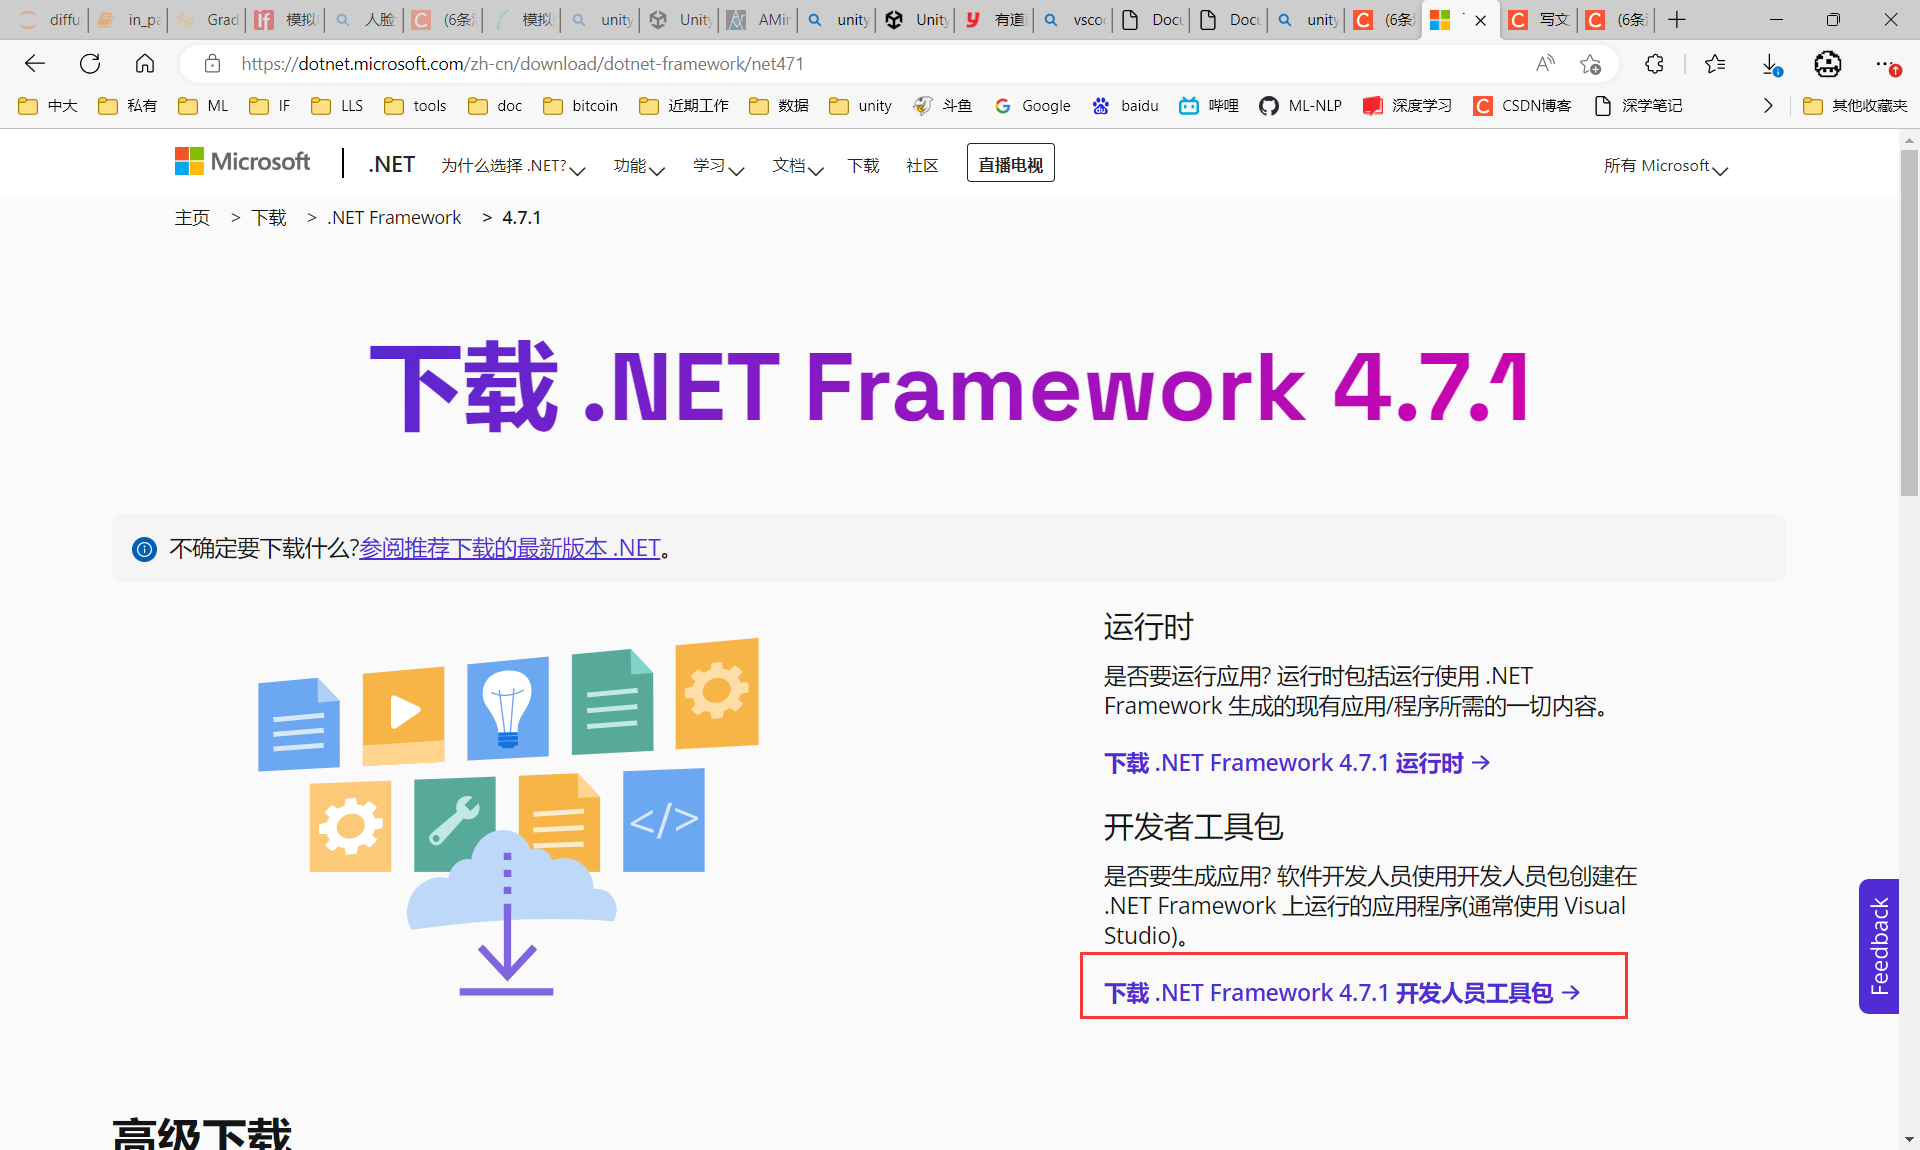
Task: Go to 下载 in the breadcrumb
Action: [x=269, y=218]
